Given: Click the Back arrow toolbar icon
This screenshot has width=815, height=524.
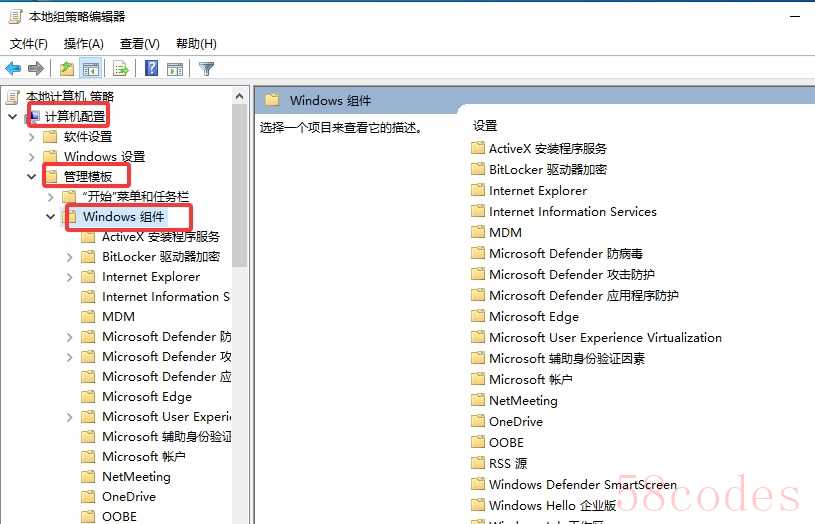Looking at the screenshot, I should click(x=13, y=68).
